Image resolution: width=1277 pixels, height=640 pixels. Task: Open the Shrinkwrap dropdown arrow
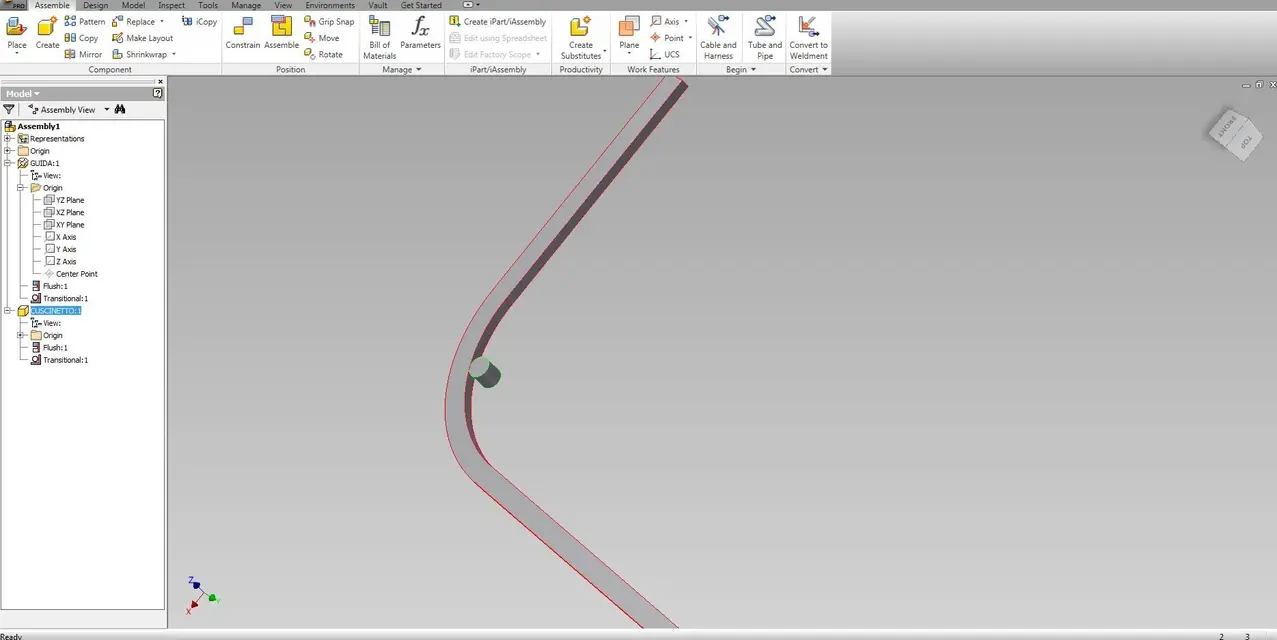(174, 54)
